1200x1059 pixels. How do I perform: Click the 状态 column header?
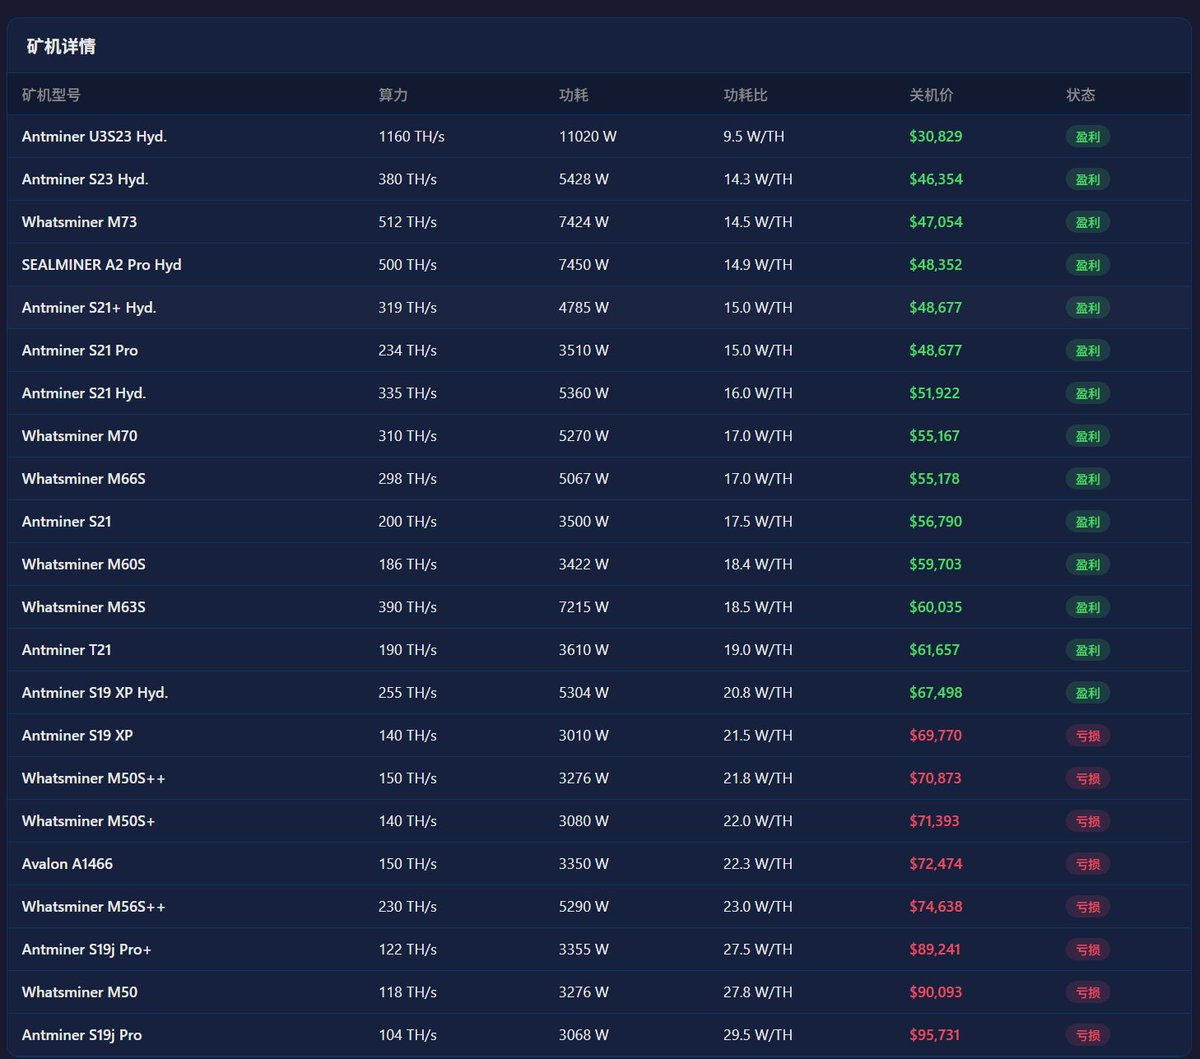coord(1081,95)
